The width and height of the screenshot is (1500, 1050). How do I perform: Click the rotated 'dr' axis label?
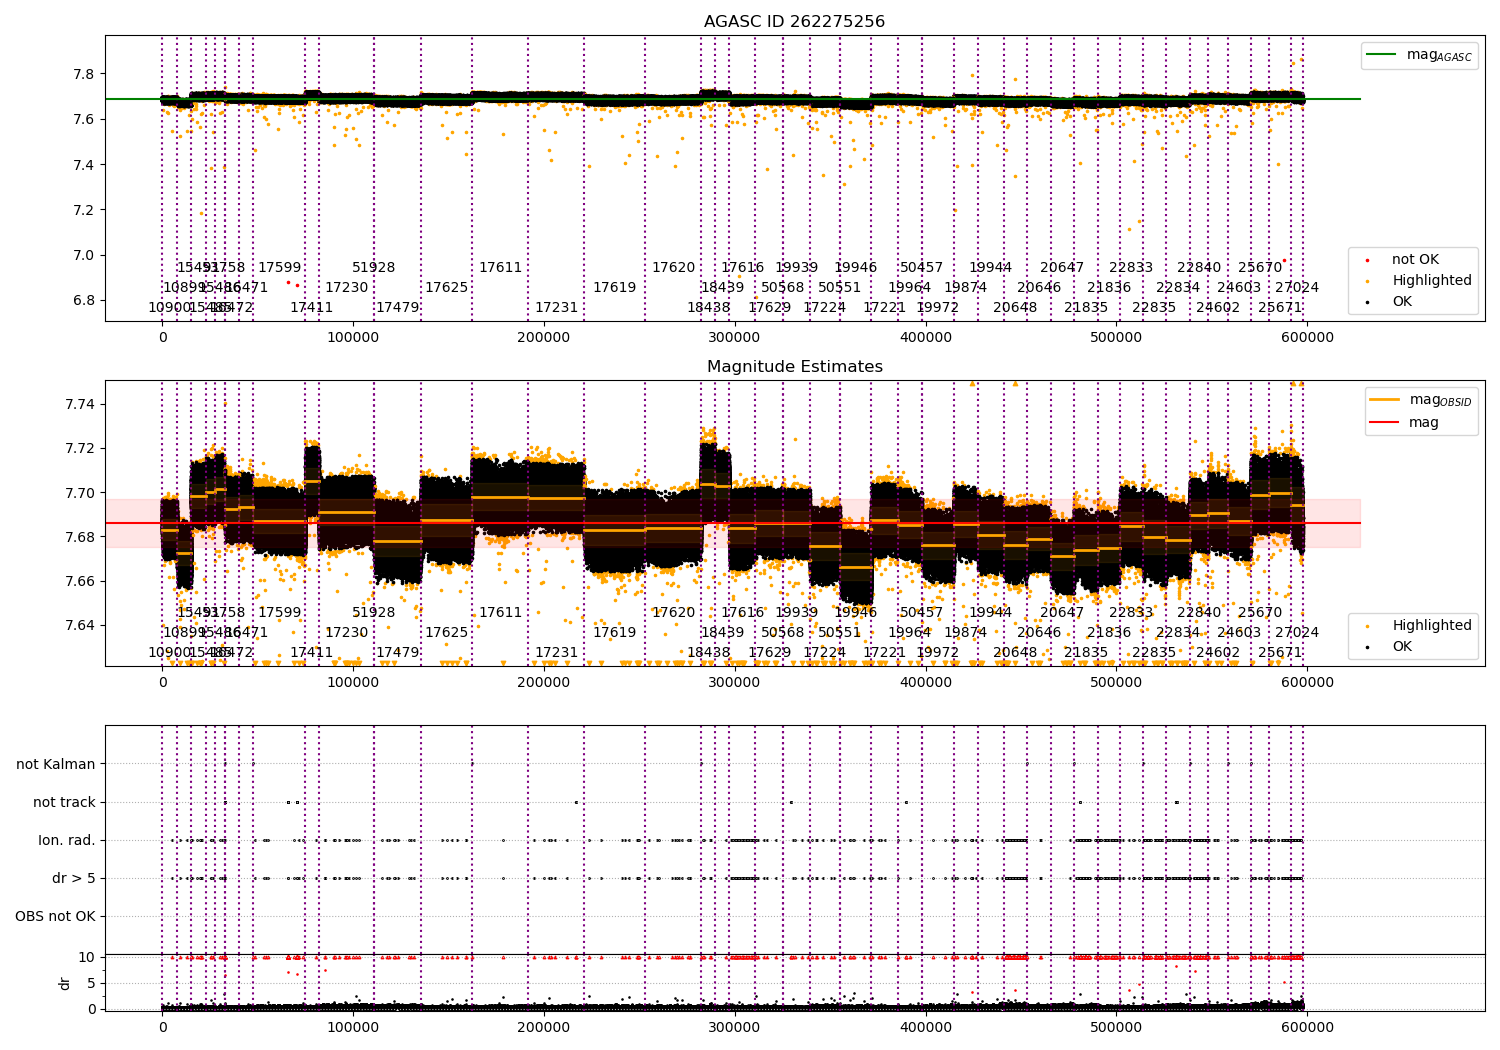pos(65,983)
